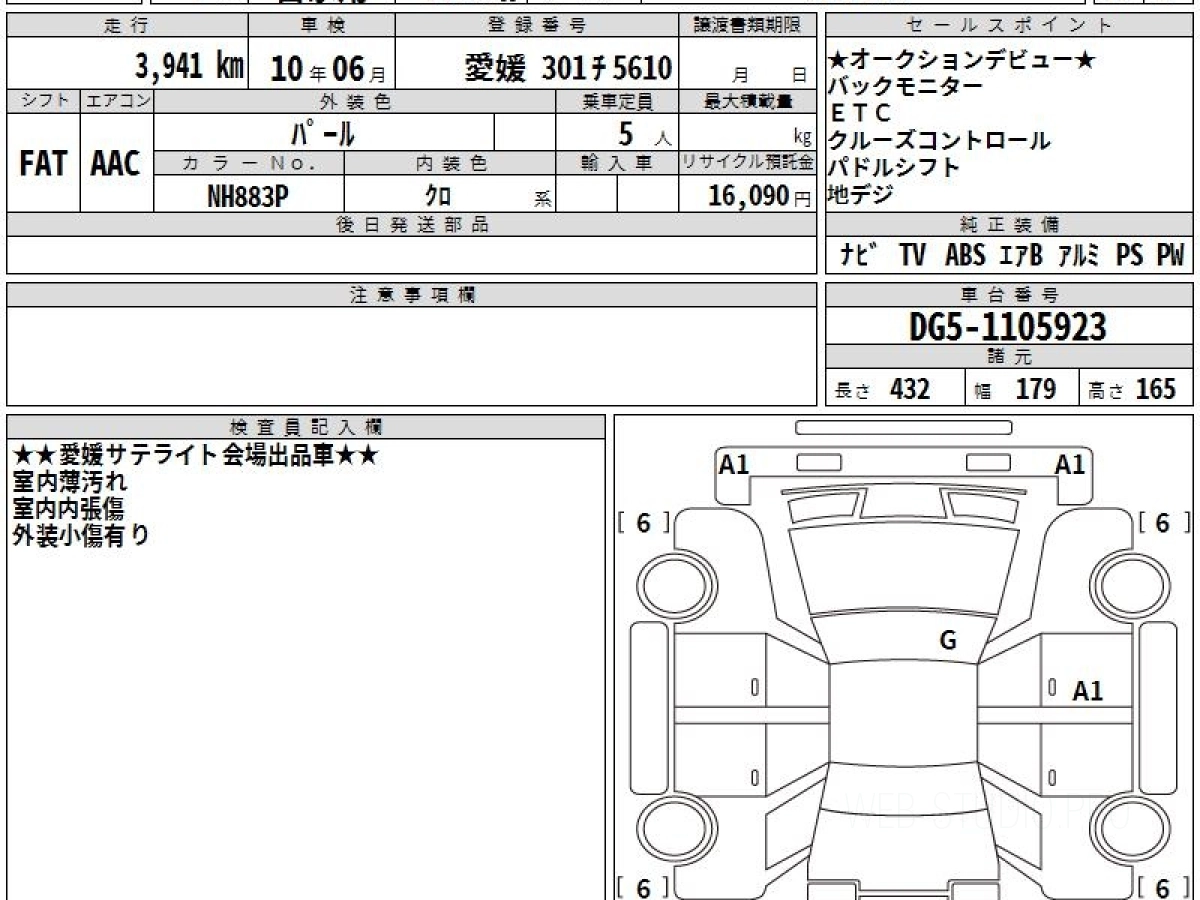Image resolution: width=1200 pixels, height=900 pixels.
Task: Click the FAT shift type cell
Action: (43, 164)
